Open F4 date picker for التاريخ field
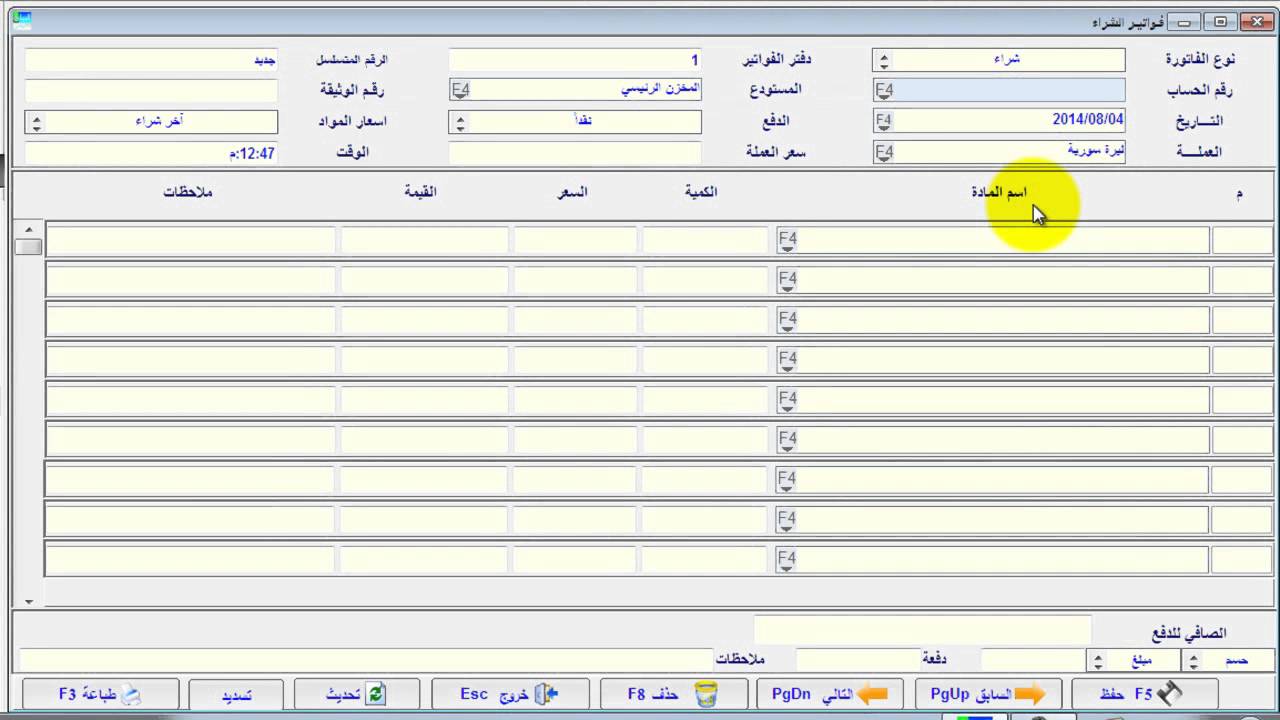 pos(884,121)
